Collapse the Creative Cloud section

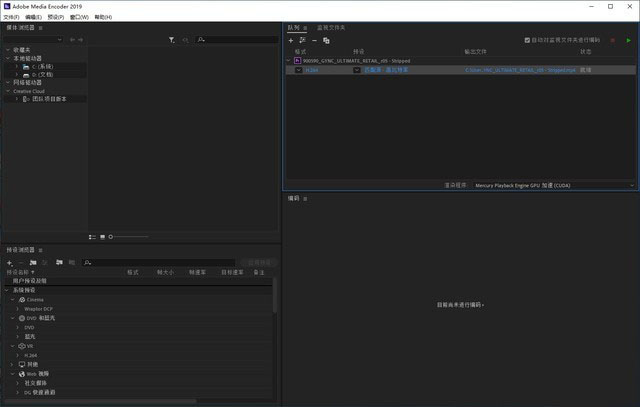(x=8, y=91)
